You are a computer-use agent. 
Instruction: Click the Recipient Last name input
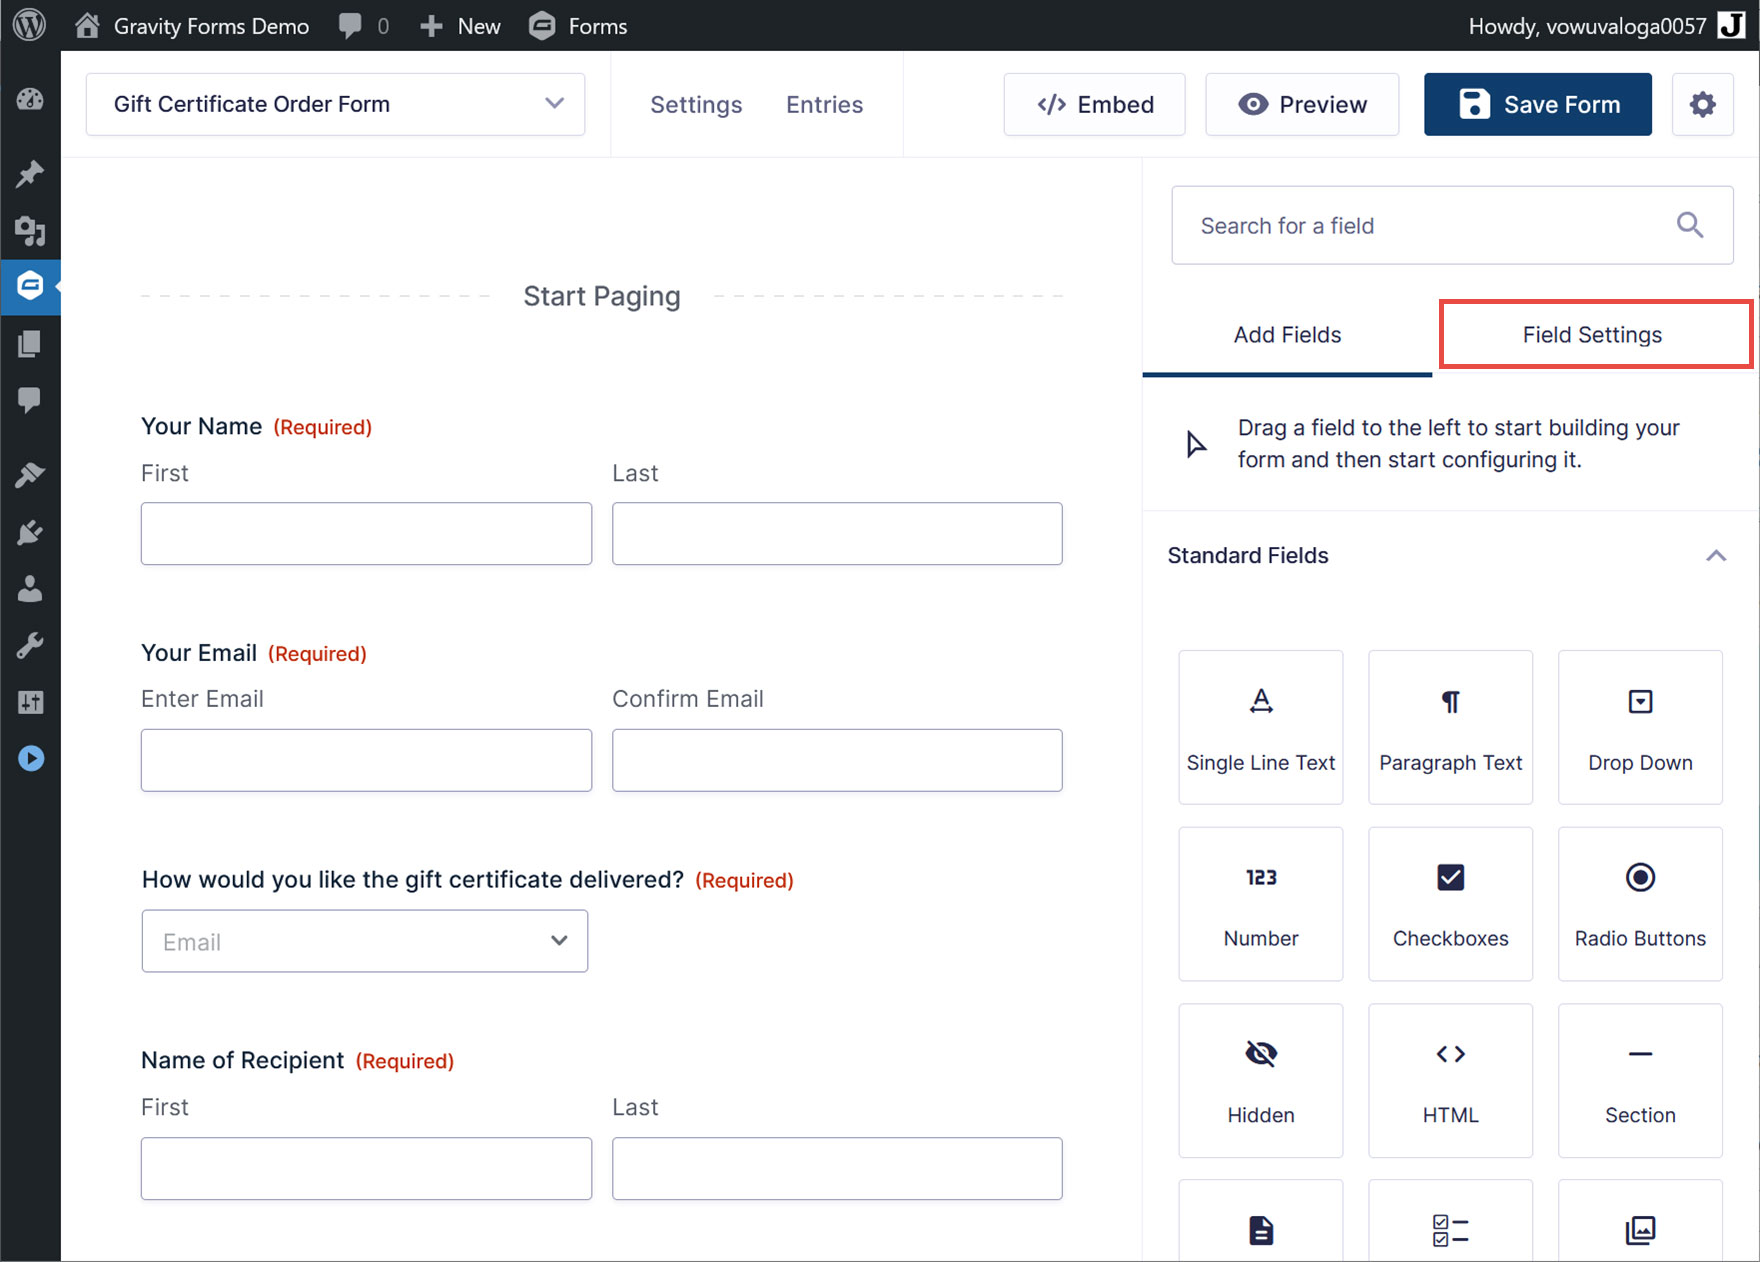pyautogui.click(x=837, y=1168)
